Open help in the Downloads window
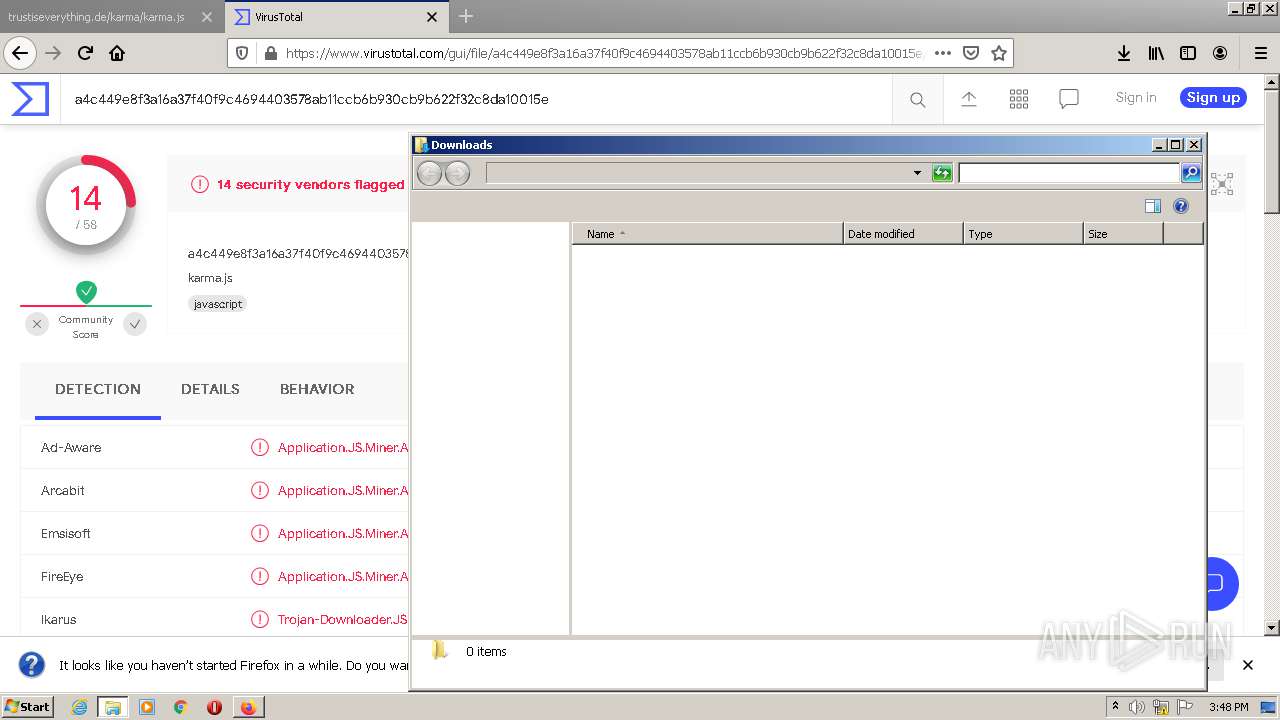This screenshot has width=1280, height=720. point(1181,206)
